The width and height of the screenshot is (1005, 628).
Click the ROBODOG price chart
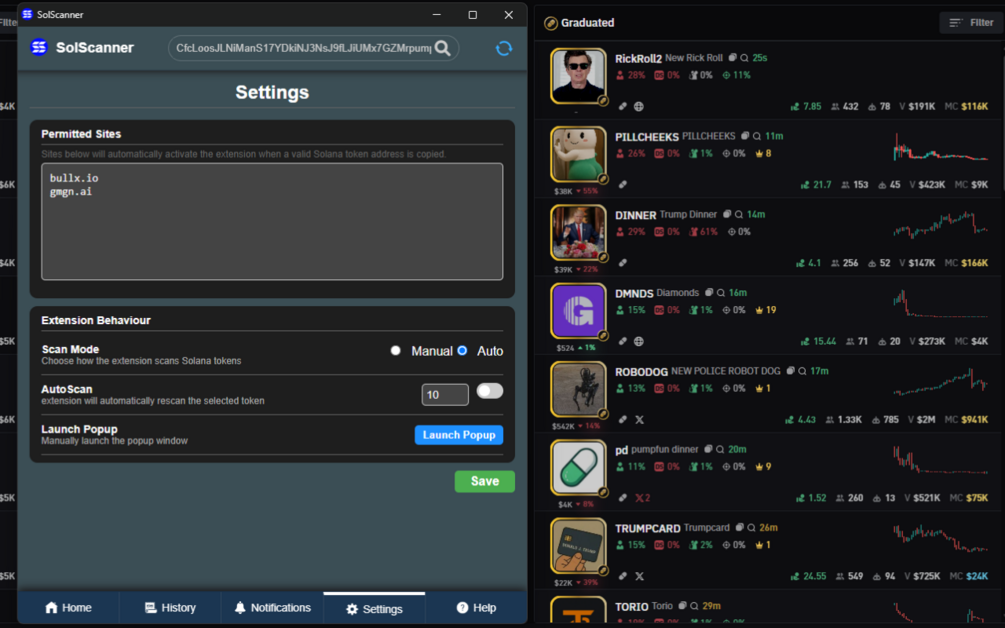click(940, 381)
